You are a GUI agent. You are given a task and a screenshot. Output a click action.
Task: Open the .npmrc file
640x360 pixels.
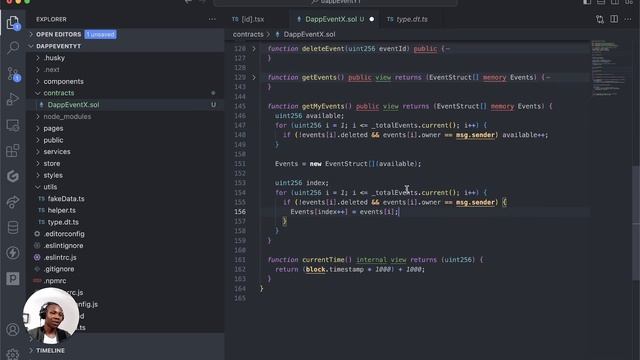[55, 281]
